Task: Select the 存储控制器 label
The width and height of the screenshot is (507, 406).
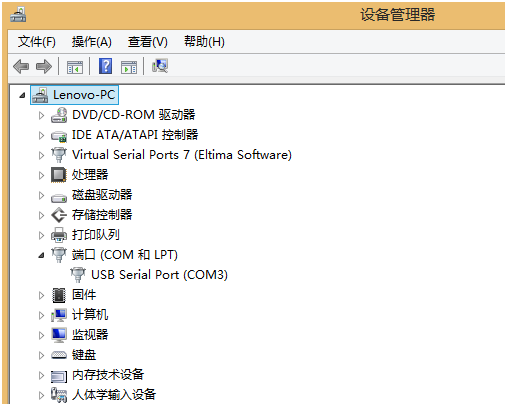Action: click(x=102, y=215)
